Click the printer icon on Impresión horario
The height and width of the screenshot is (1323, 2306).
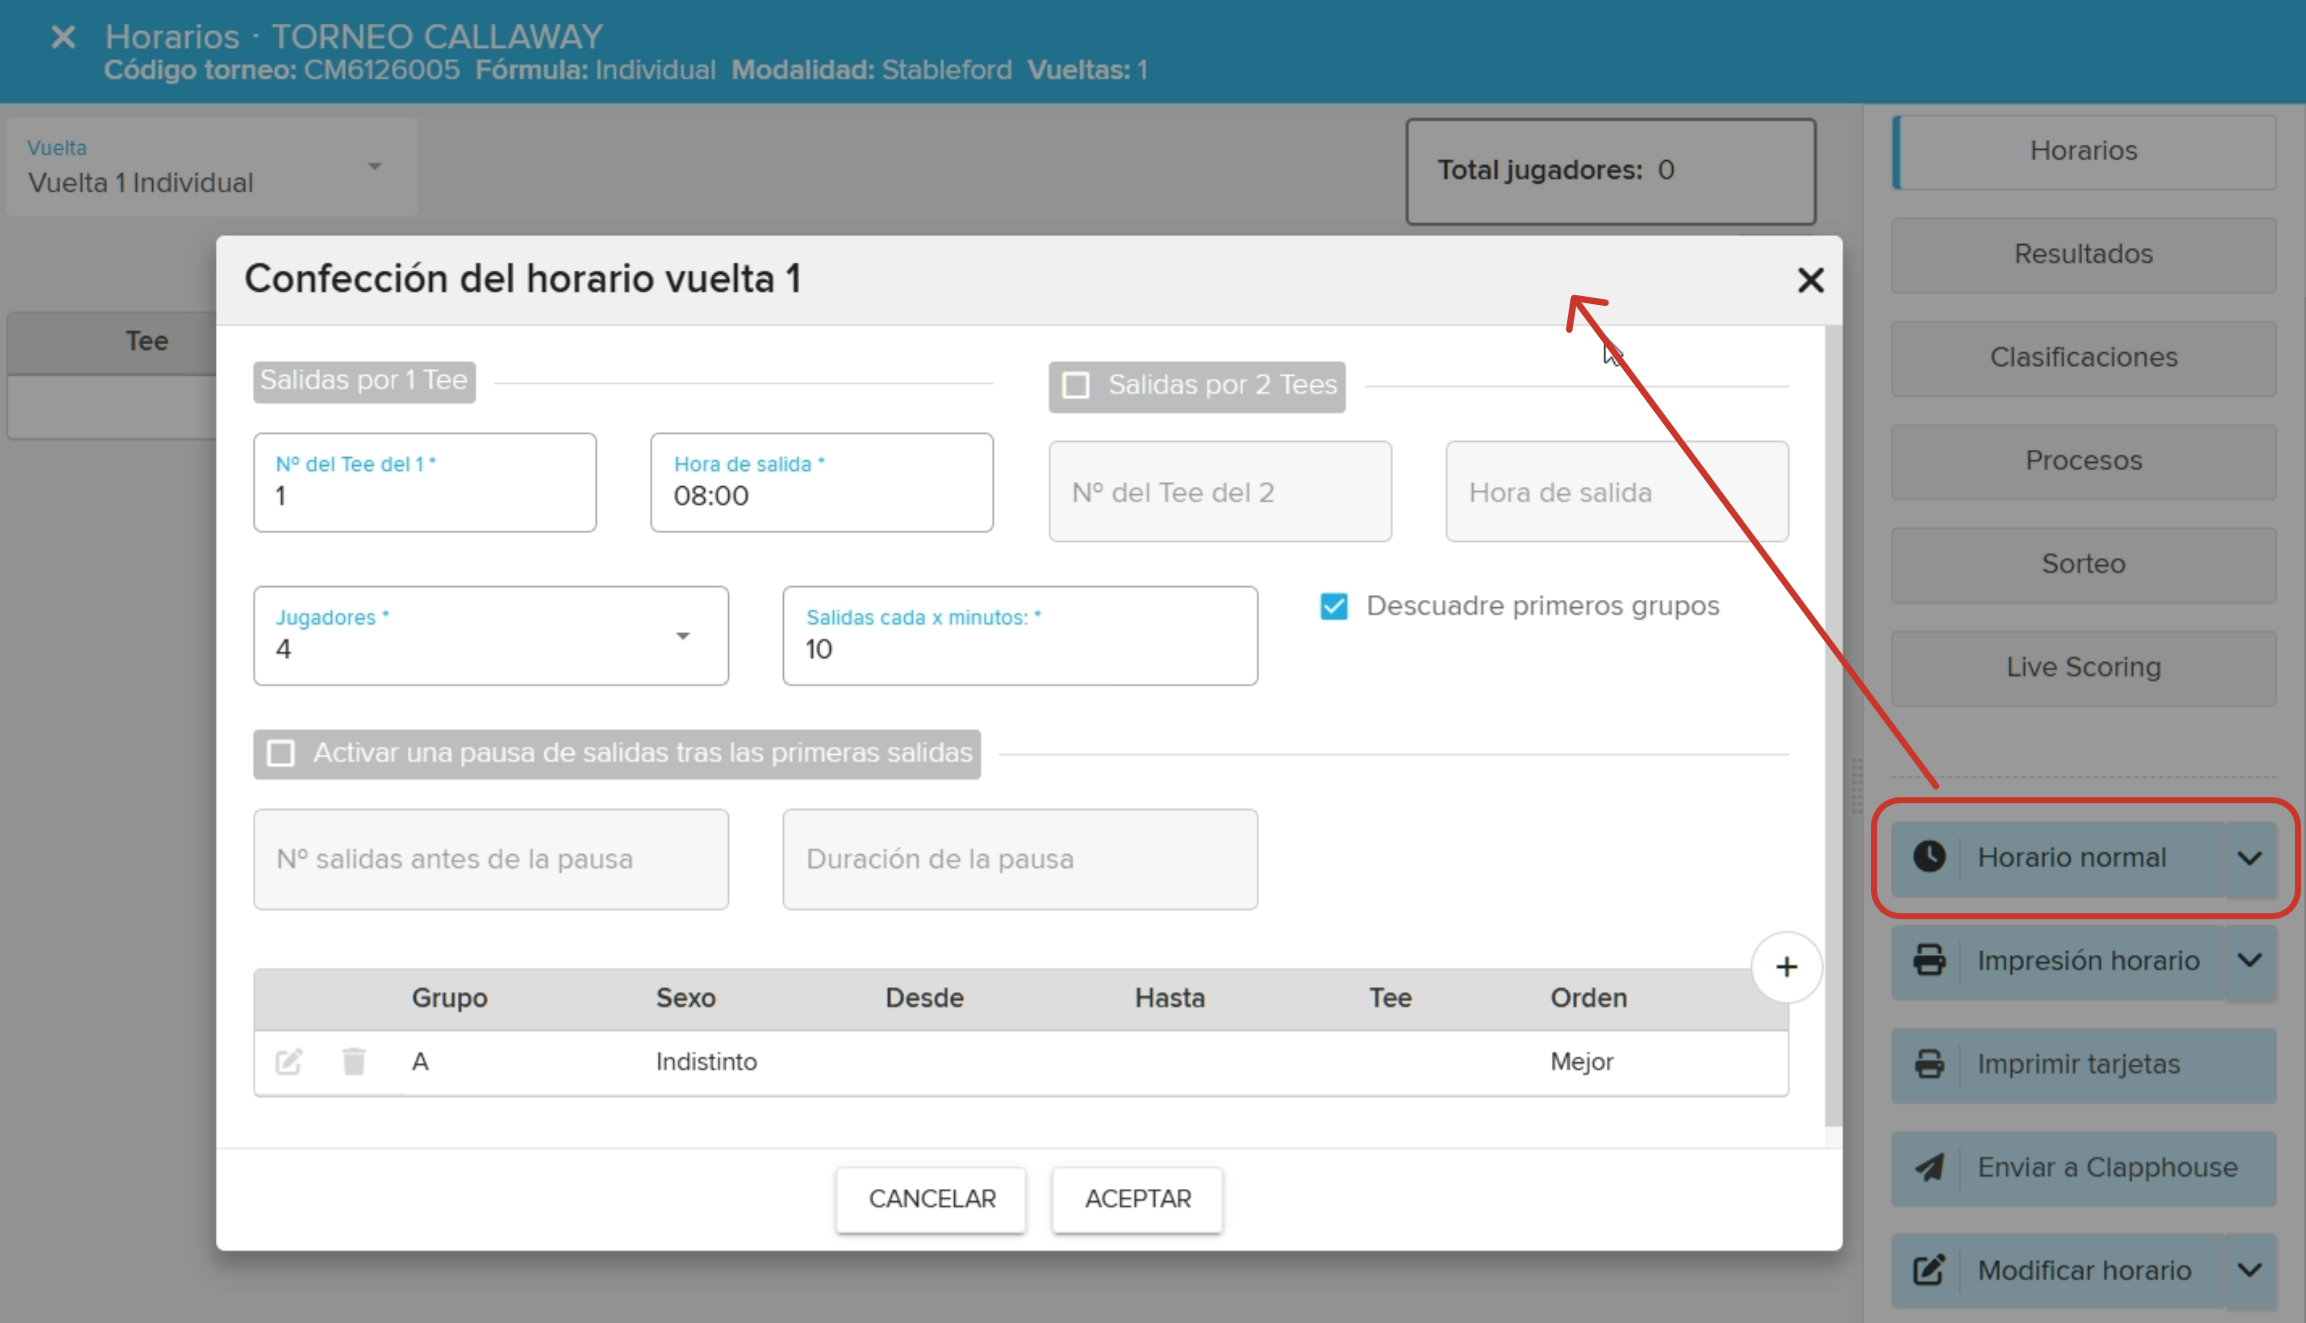point(1929,960)
